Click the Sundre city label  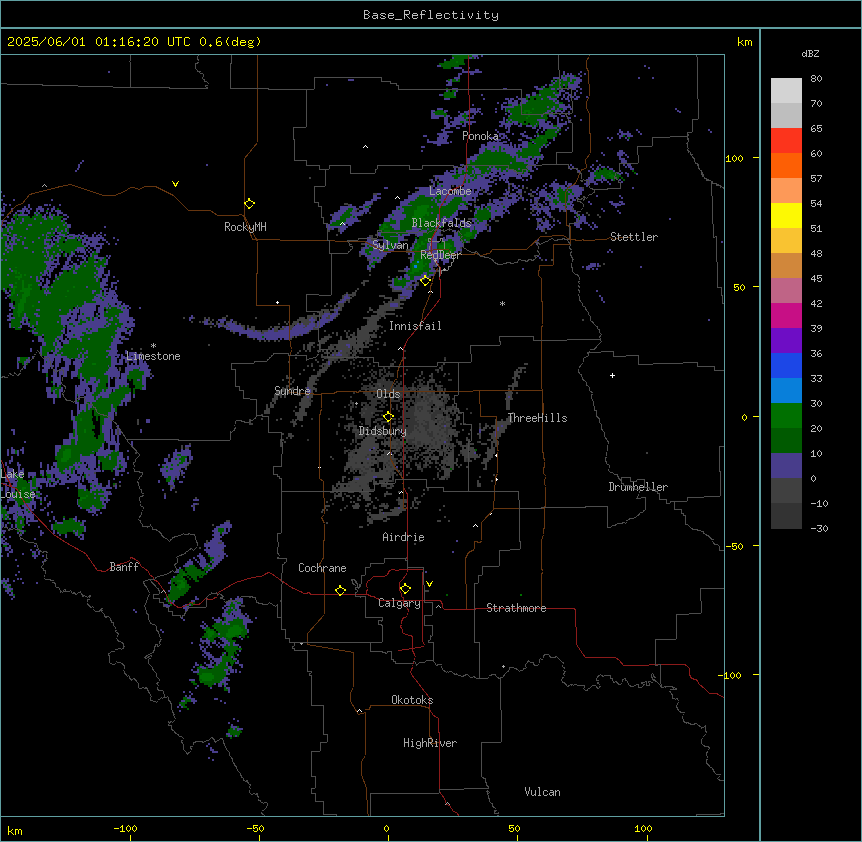tap(292, 391)
